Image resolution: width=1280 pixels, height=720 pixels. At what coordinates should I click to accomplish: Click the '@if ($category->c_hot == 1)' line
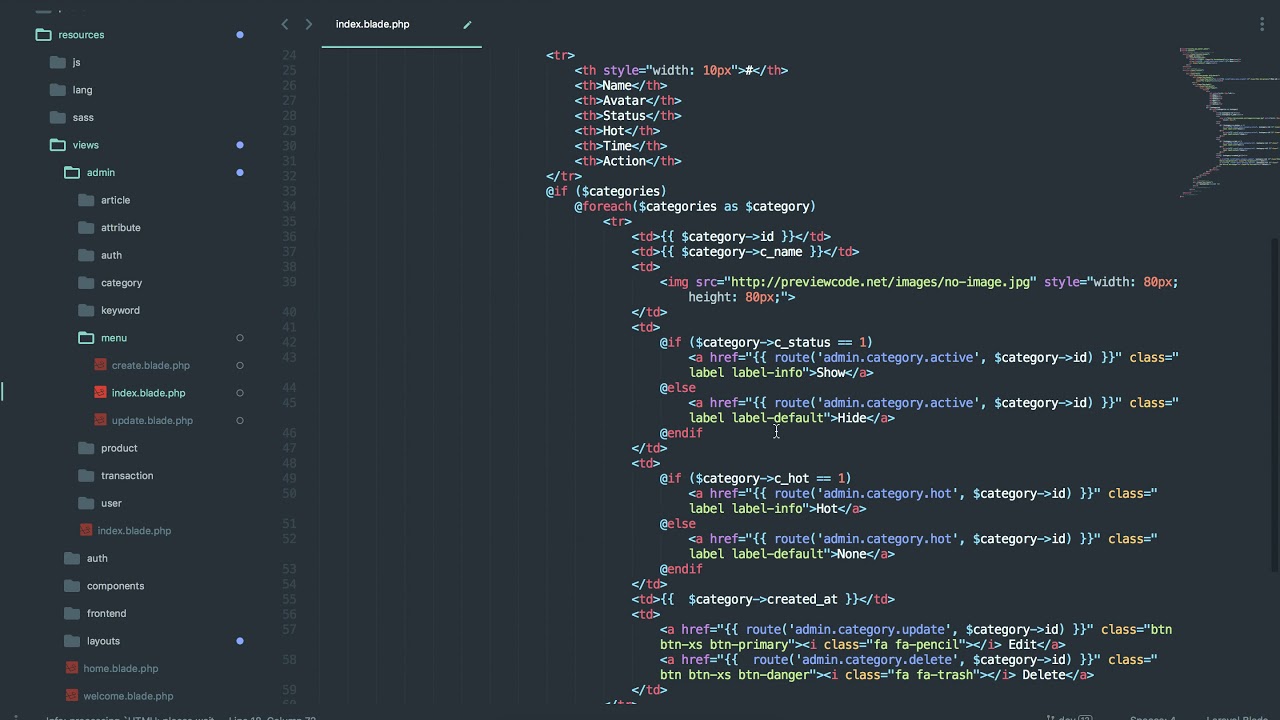pos(755,479)
